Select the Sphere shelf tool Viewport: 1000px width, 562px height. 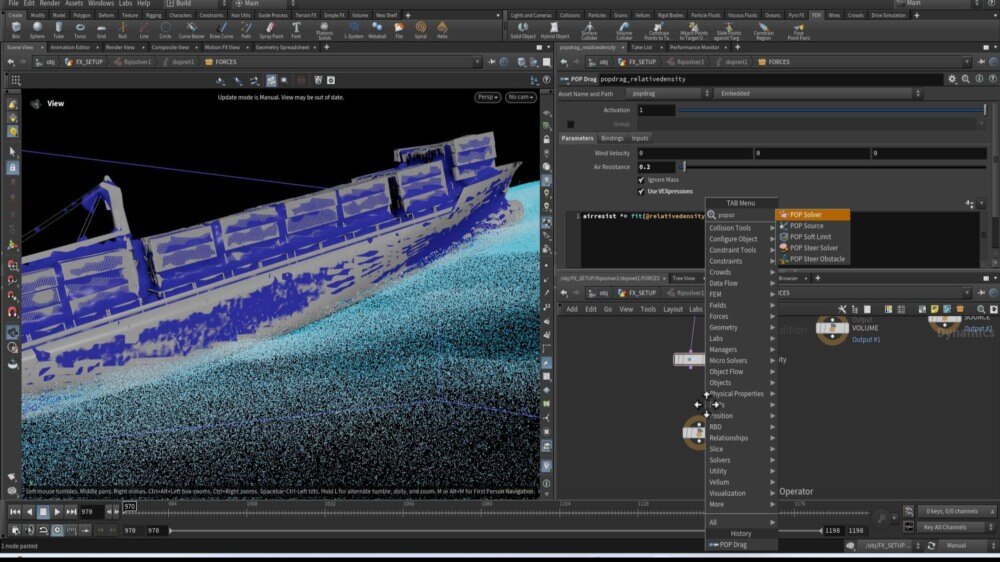tap(37, 29)
